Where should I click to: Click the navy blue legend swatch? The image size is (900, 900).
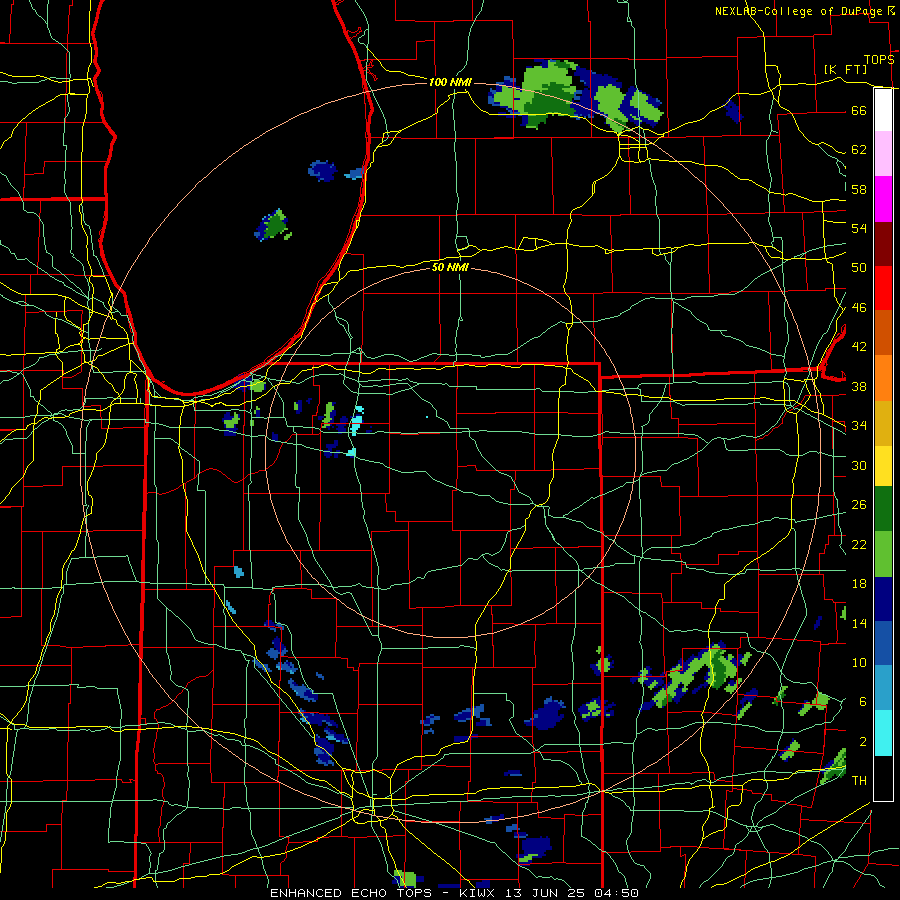tap(883, 599)
